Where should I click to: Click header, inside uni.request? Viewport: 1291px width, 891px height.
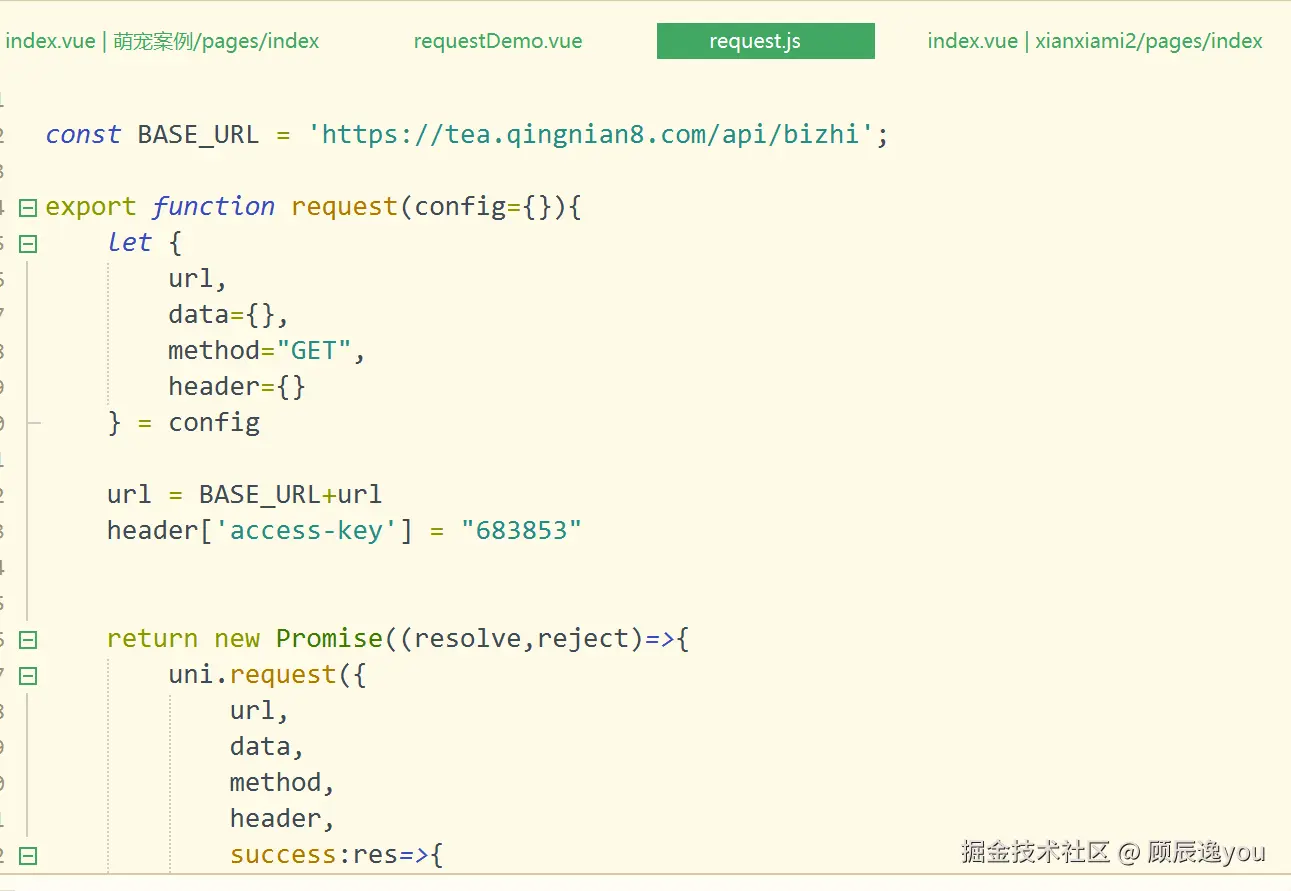tap(282, 818)
